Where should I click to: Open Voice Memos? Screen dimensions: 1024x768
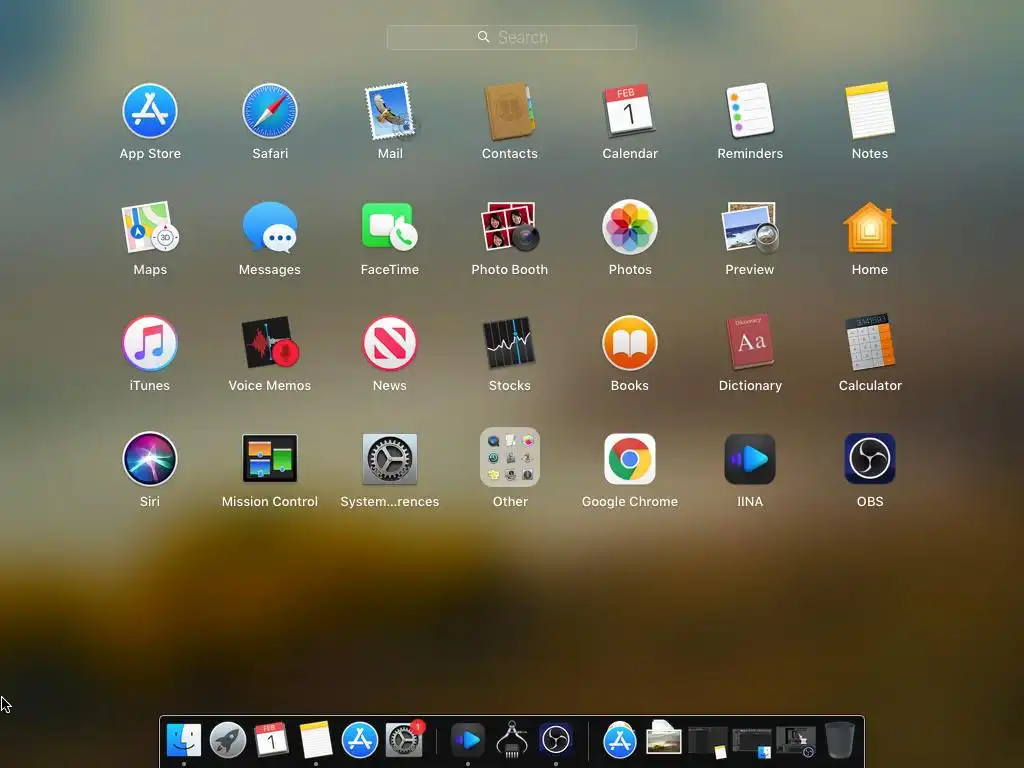point(270,342)
